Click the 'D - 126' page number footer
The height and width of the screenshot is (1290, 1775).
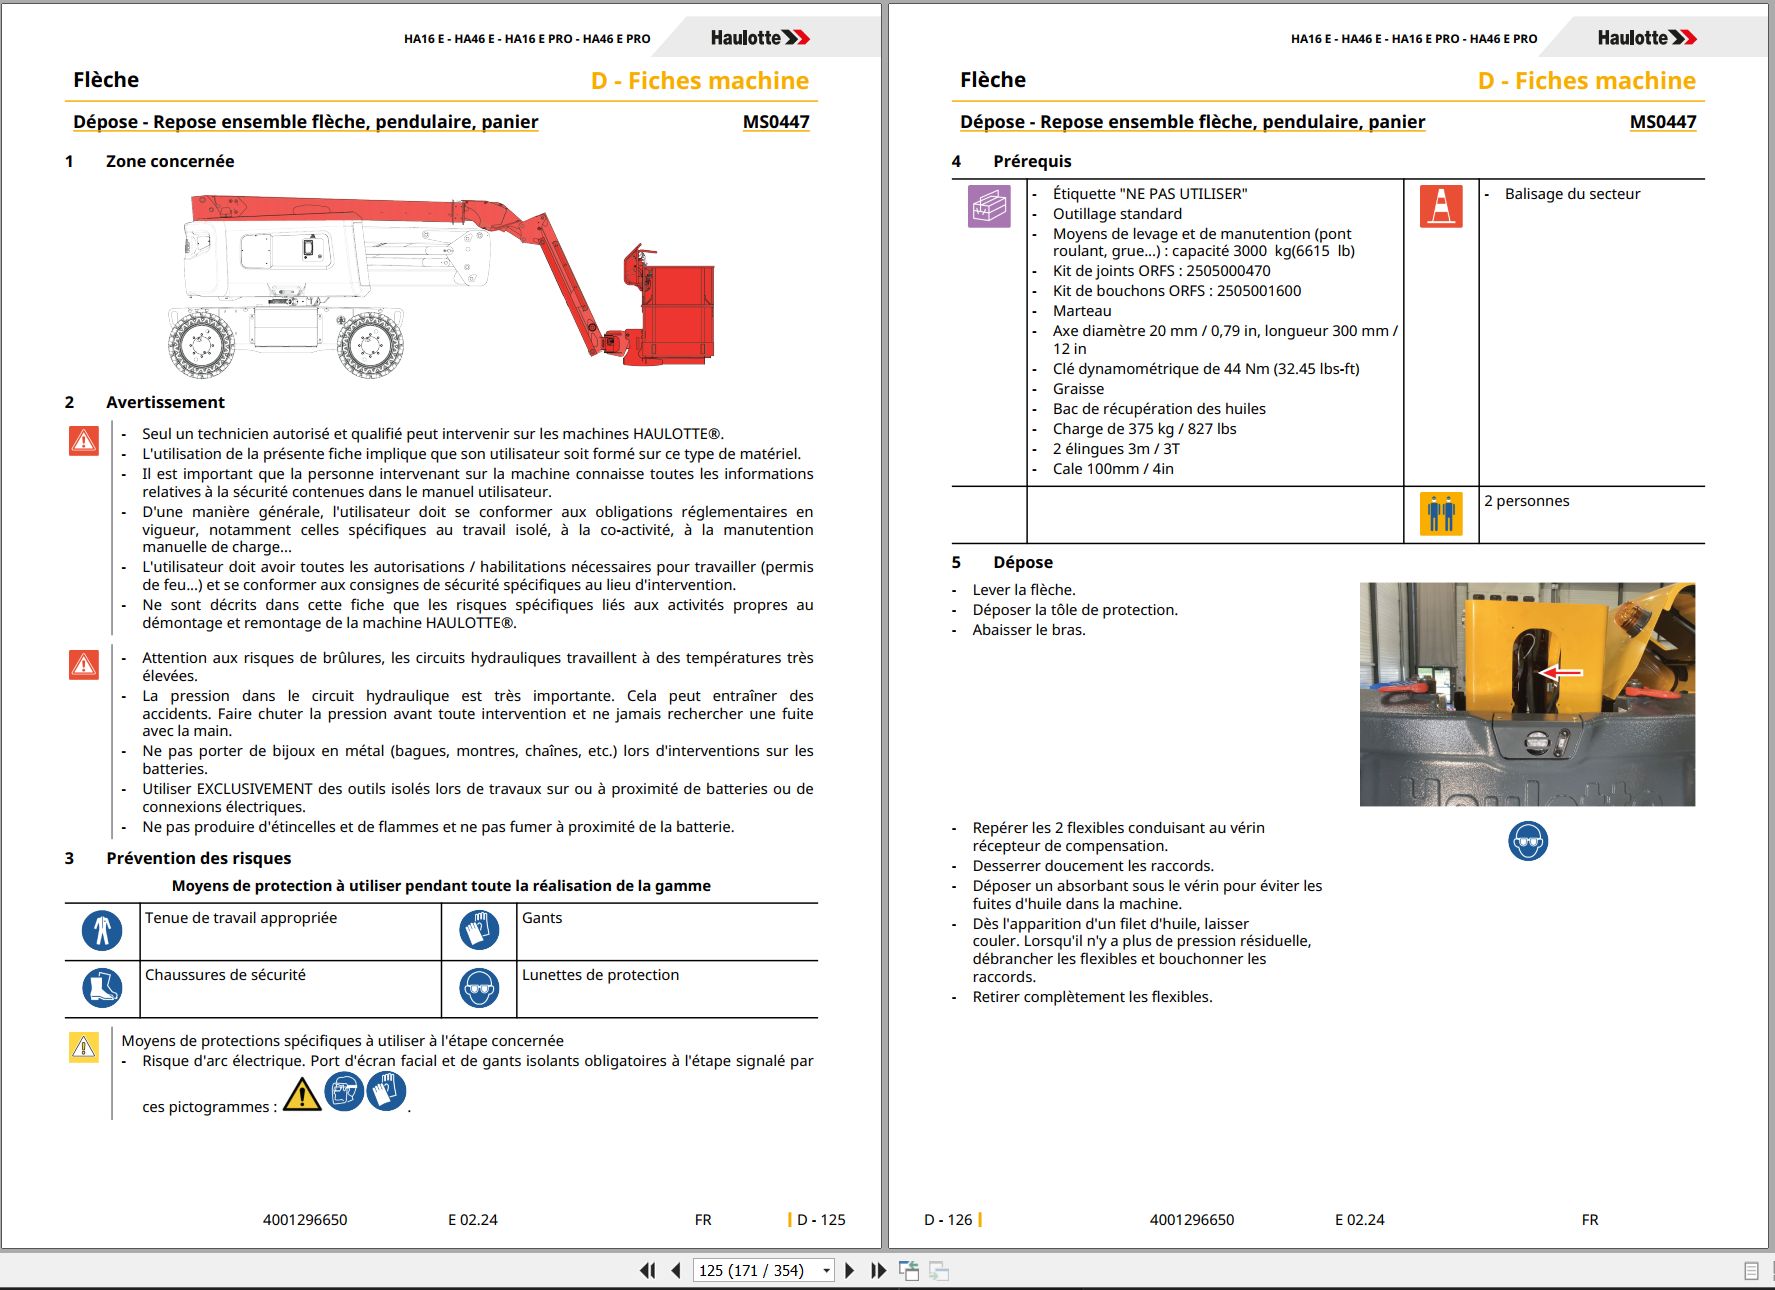click(x=948, y=1220)
